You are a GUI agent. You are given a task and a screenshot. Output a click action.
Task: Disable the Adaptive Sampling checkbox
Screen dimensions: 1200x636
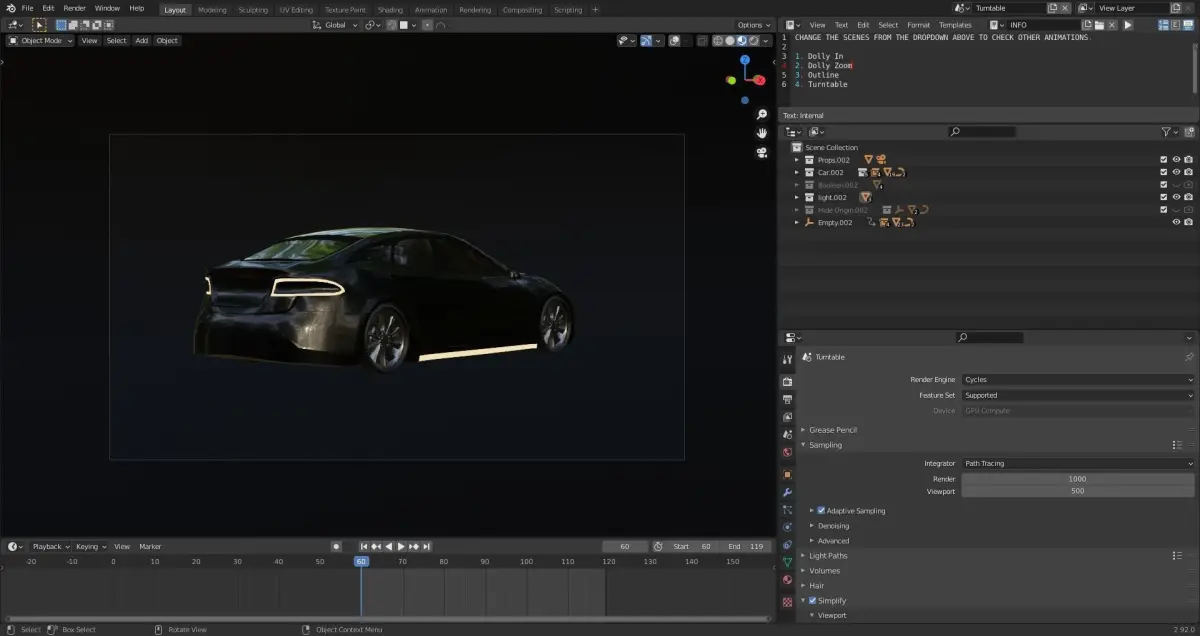tap(821, 511)
